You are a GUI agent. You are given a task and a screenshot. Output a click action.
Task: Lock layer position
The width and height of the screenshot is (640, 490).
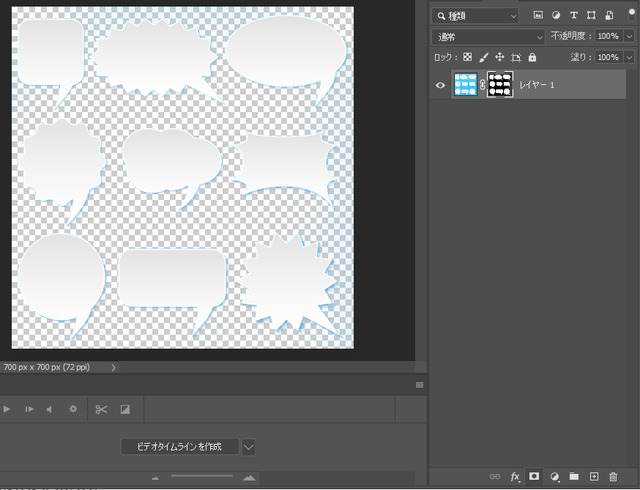tap(500, 57)
